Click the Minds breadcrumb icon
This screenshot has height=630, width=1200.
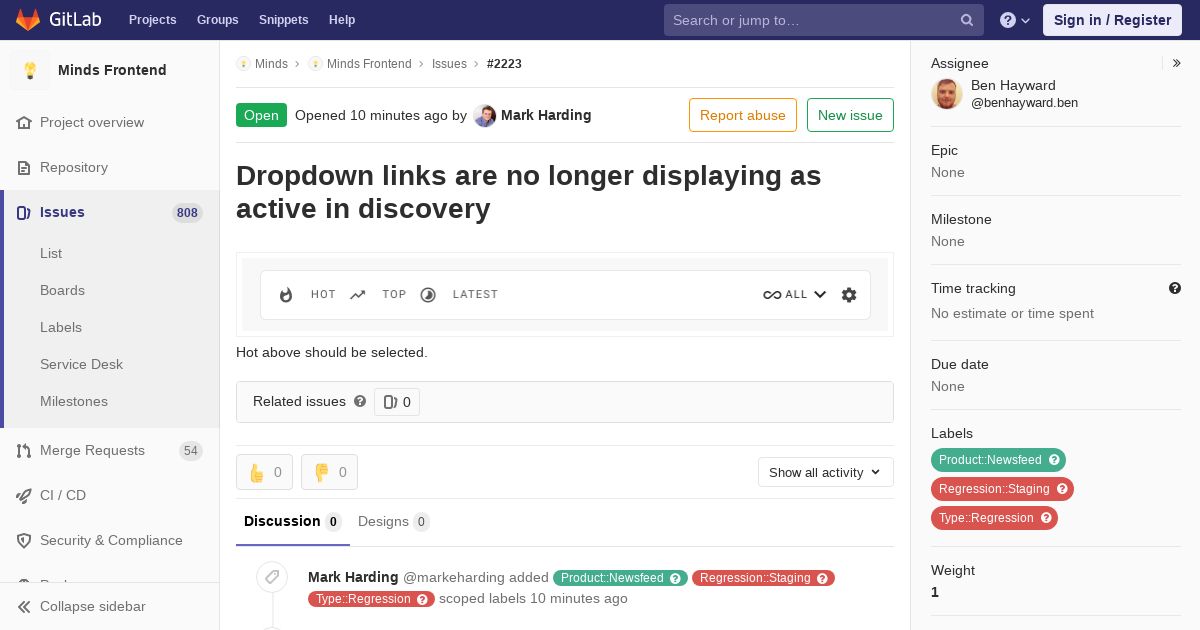[243, 64]
